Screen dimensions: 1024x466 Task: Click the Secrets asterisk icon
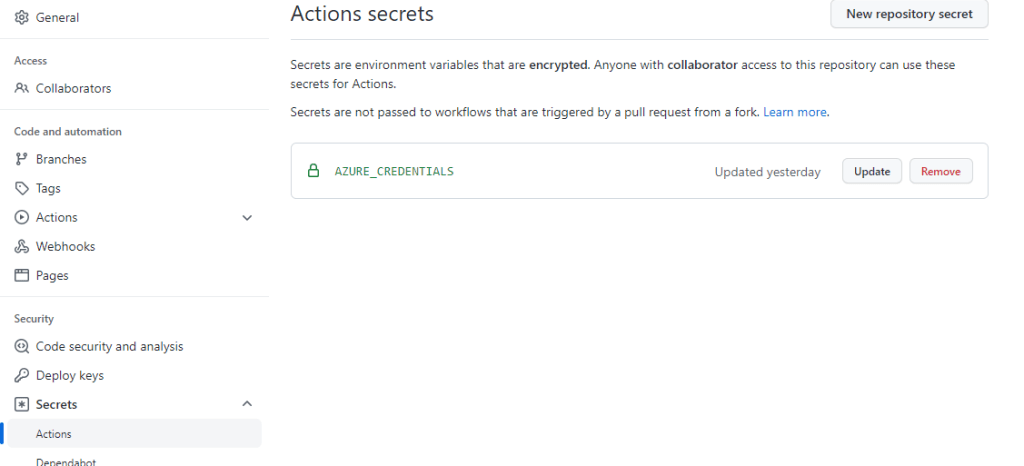pyautogui.click(x=22, y=404)
